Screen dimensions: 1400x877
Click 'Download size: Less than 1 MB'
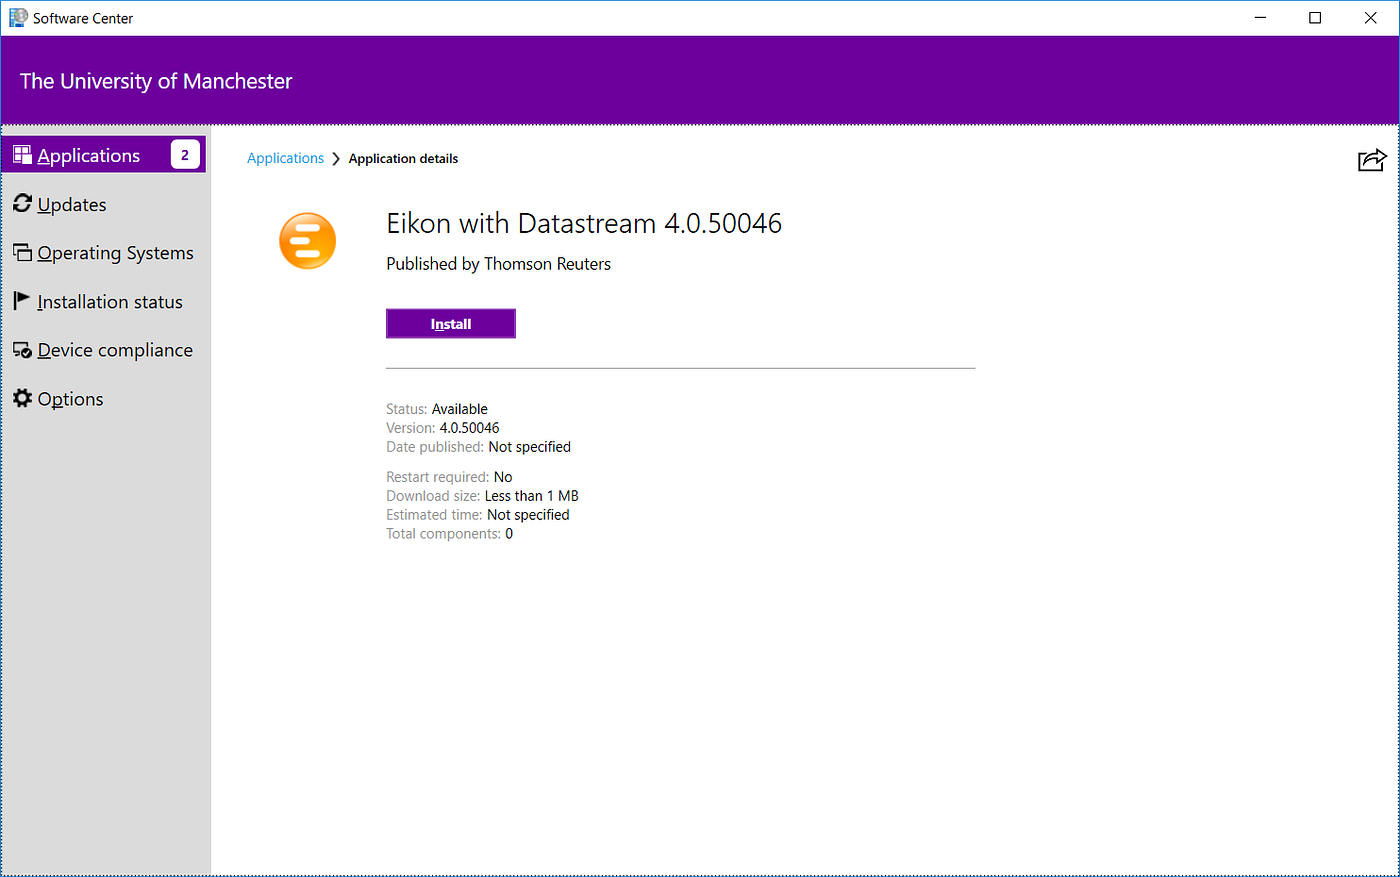(x=482, y=496)
